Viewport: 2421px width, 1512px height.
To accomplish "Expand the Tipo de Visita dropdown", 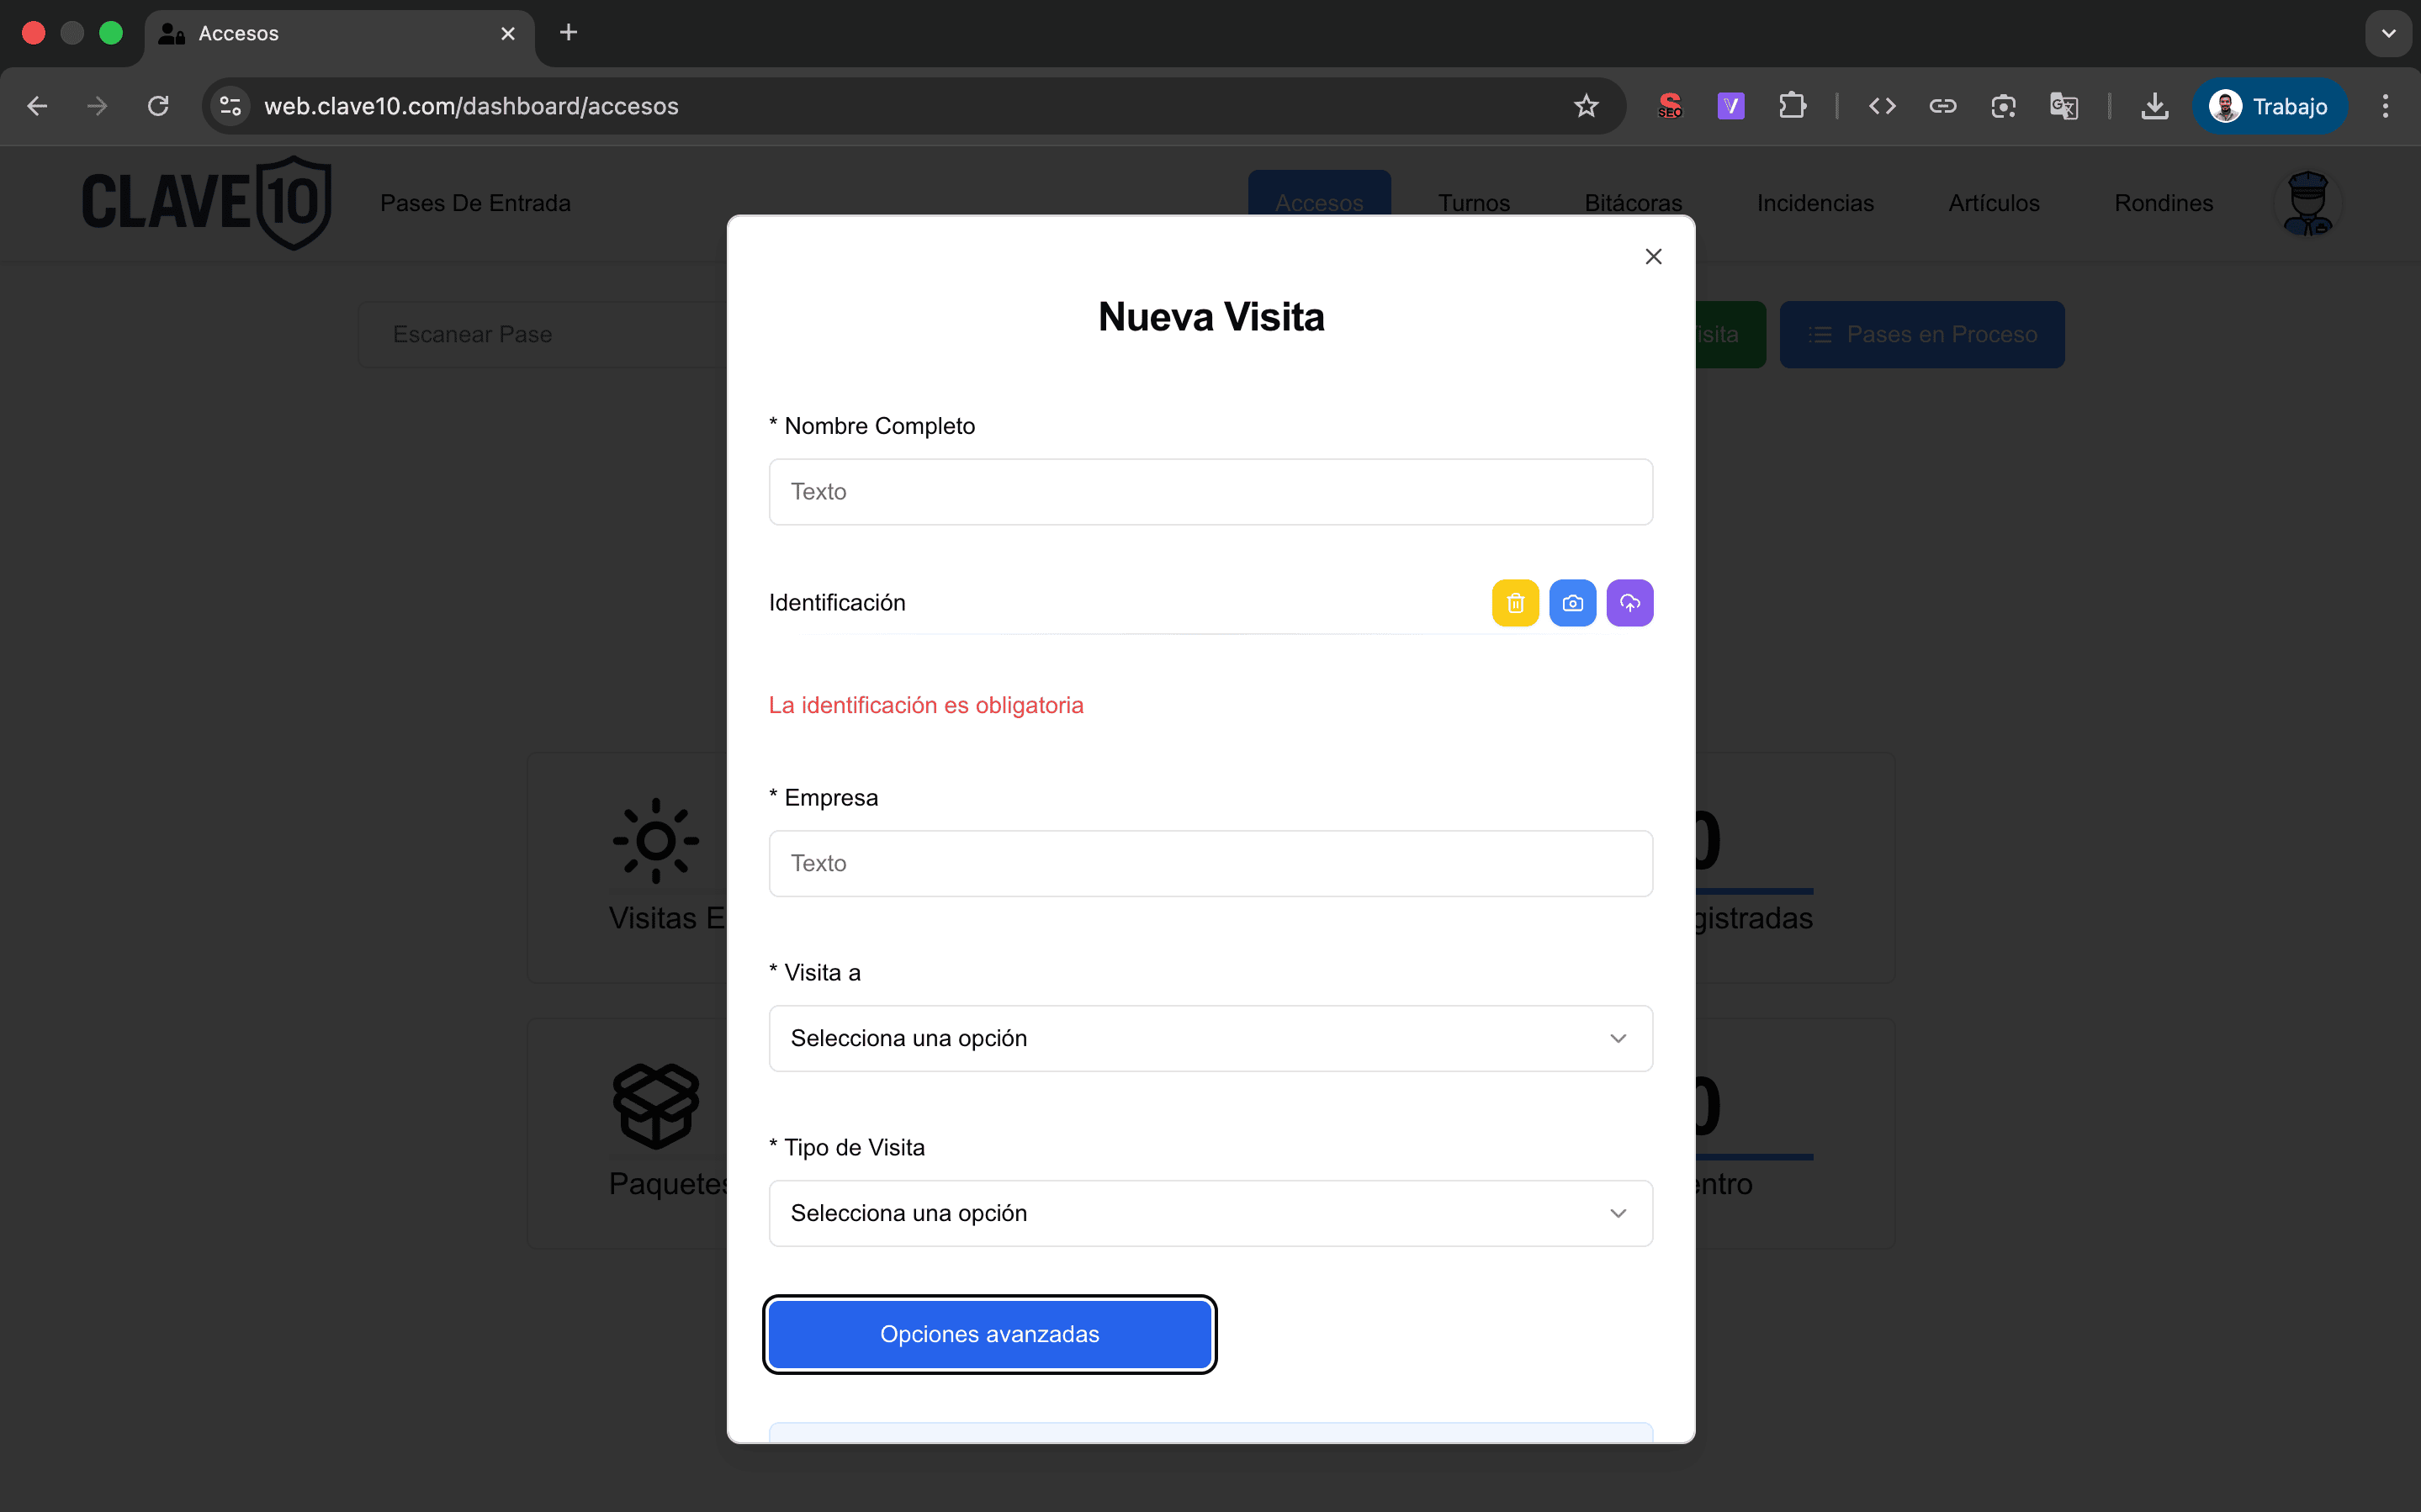I will coord(1210,1213).
